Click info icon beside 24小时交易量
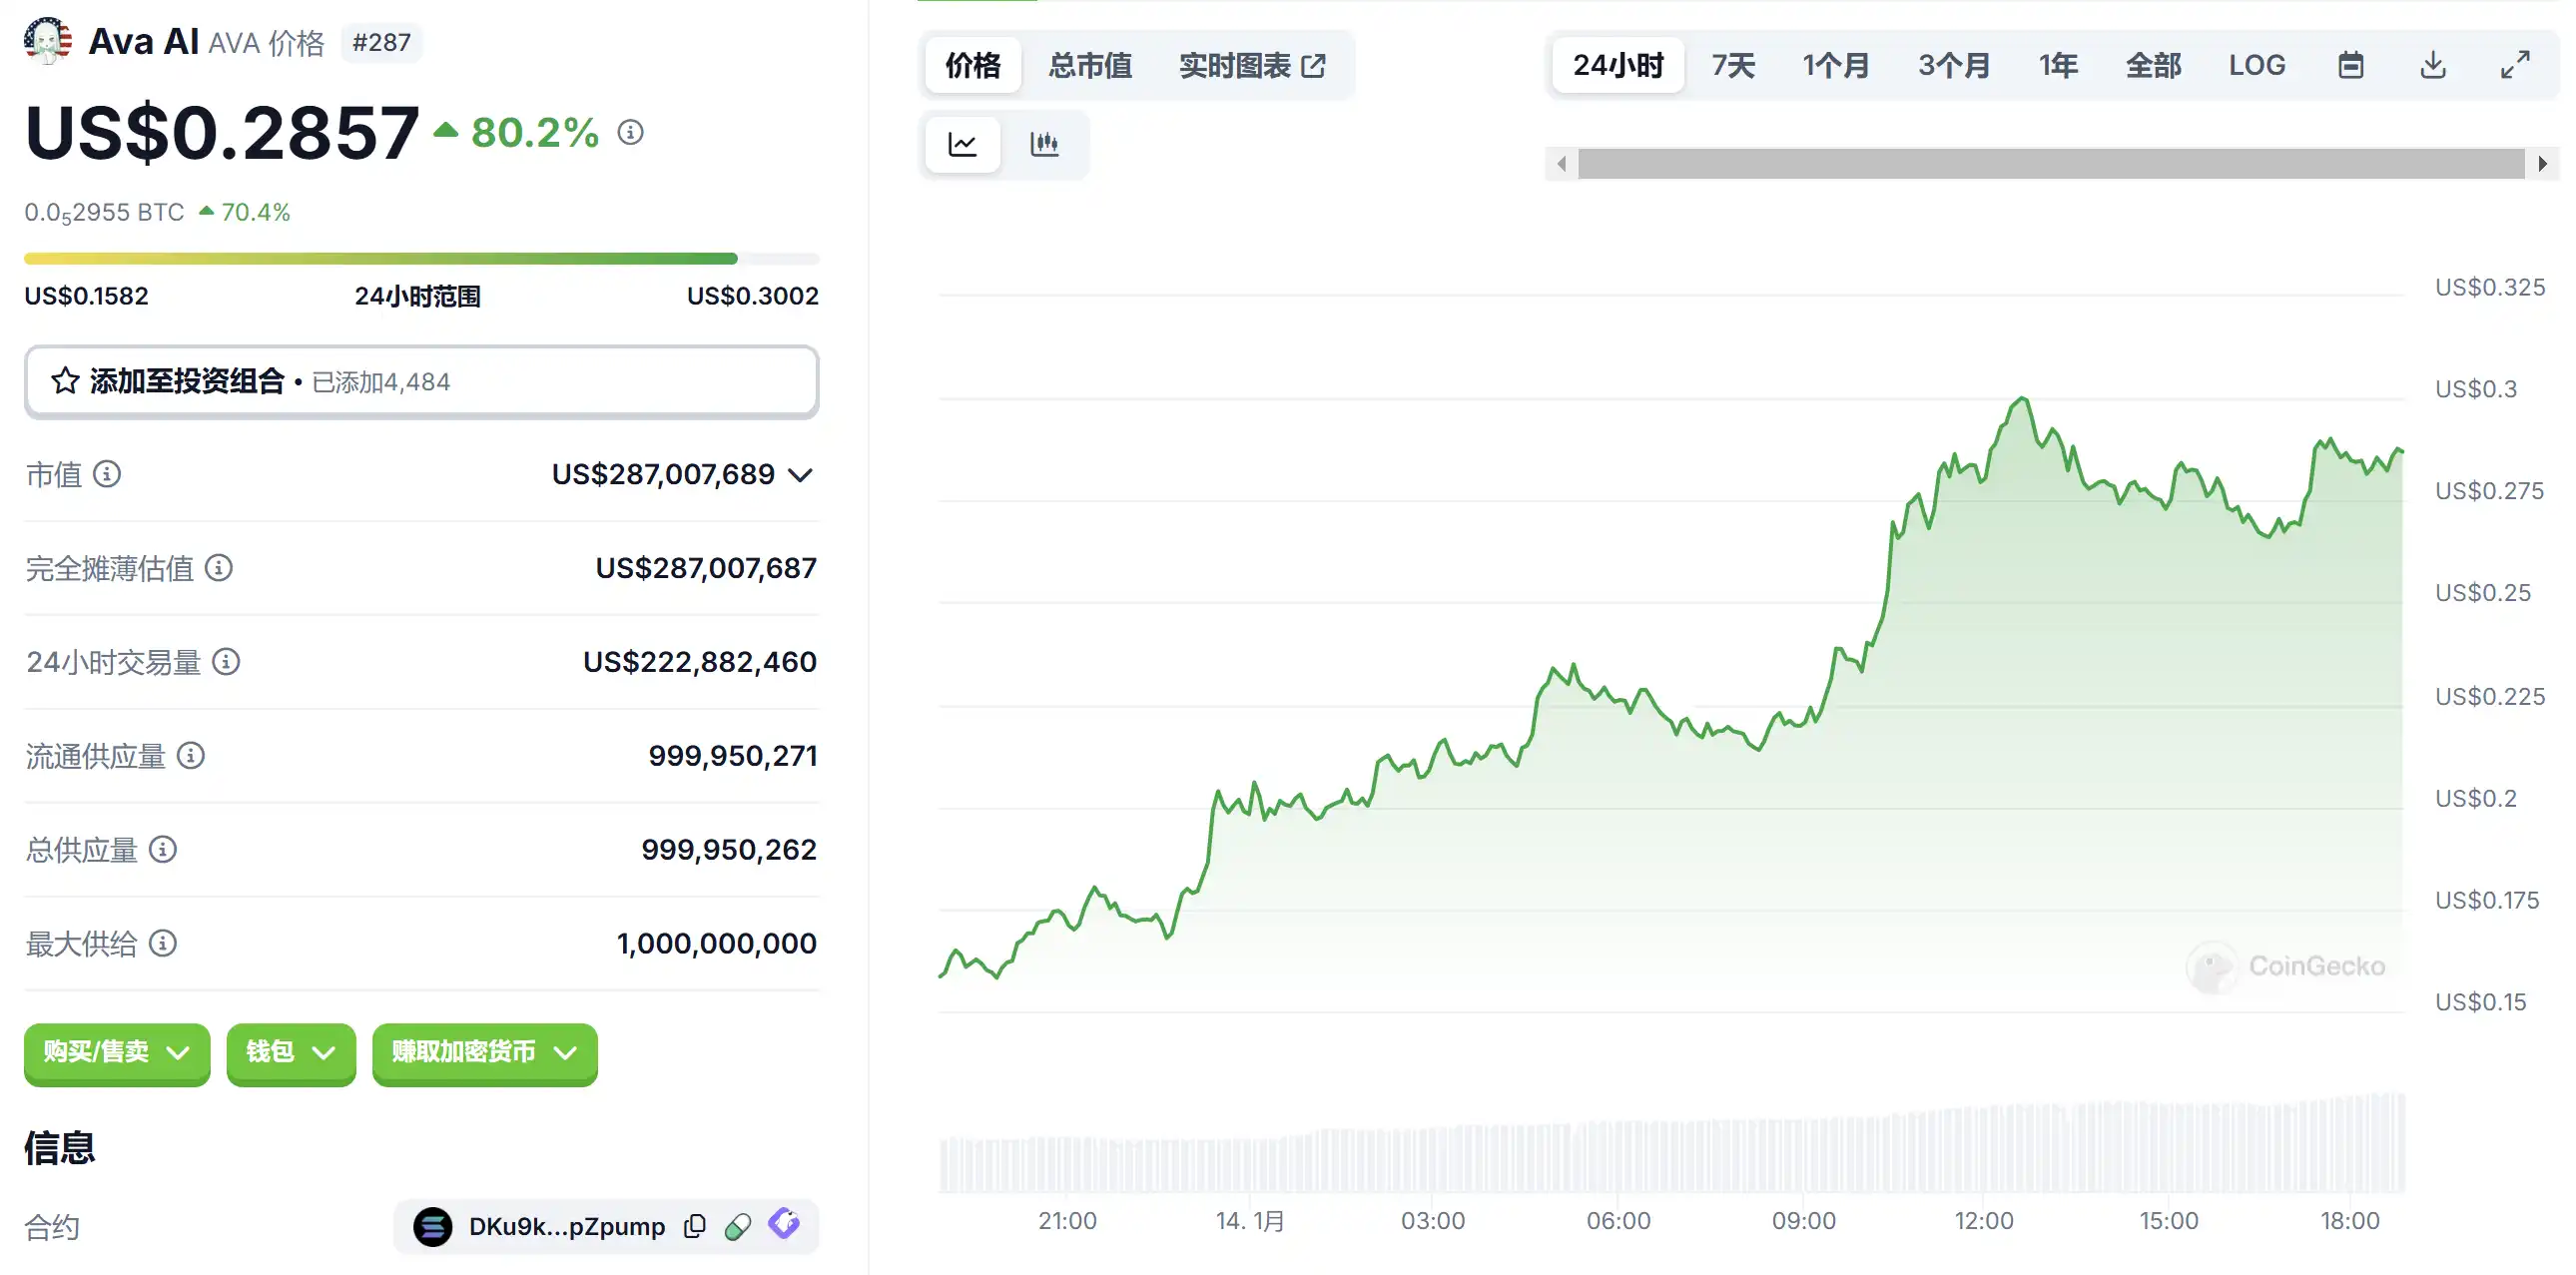The width and height of the screenshot is (2576, 1275). [x=226, y=662]
